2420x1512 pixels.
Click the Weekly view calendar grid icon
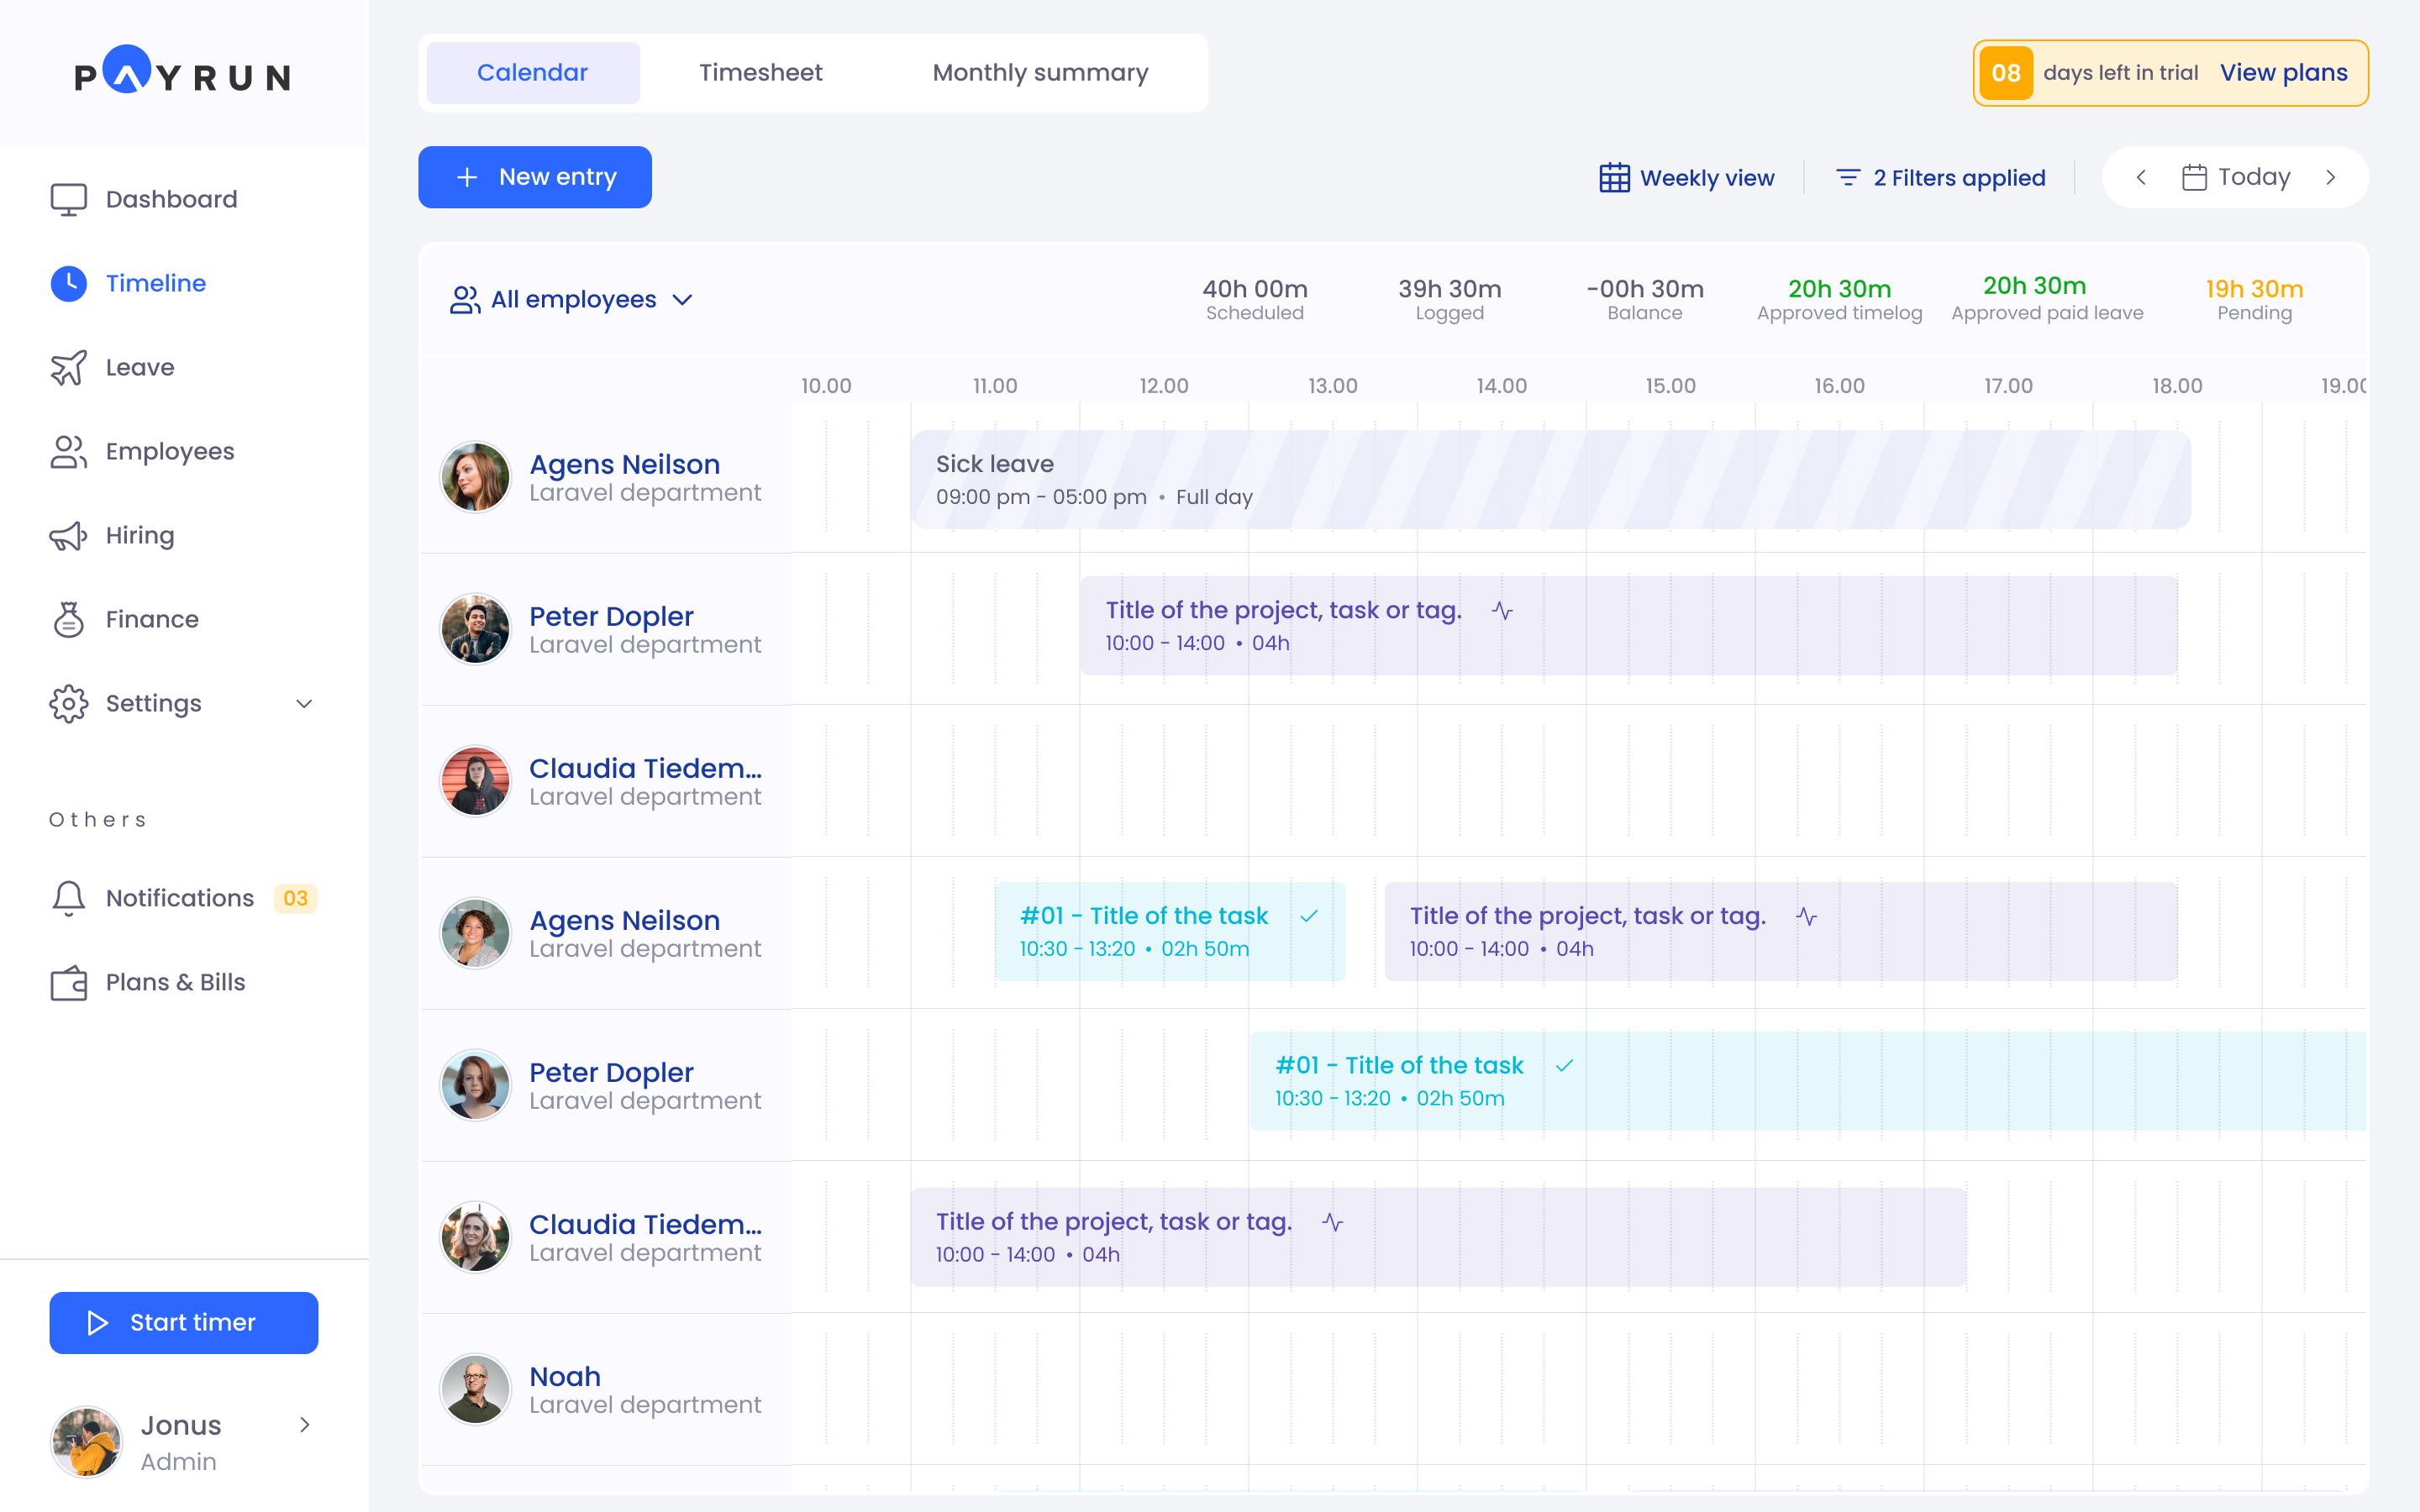(1614, 178)
